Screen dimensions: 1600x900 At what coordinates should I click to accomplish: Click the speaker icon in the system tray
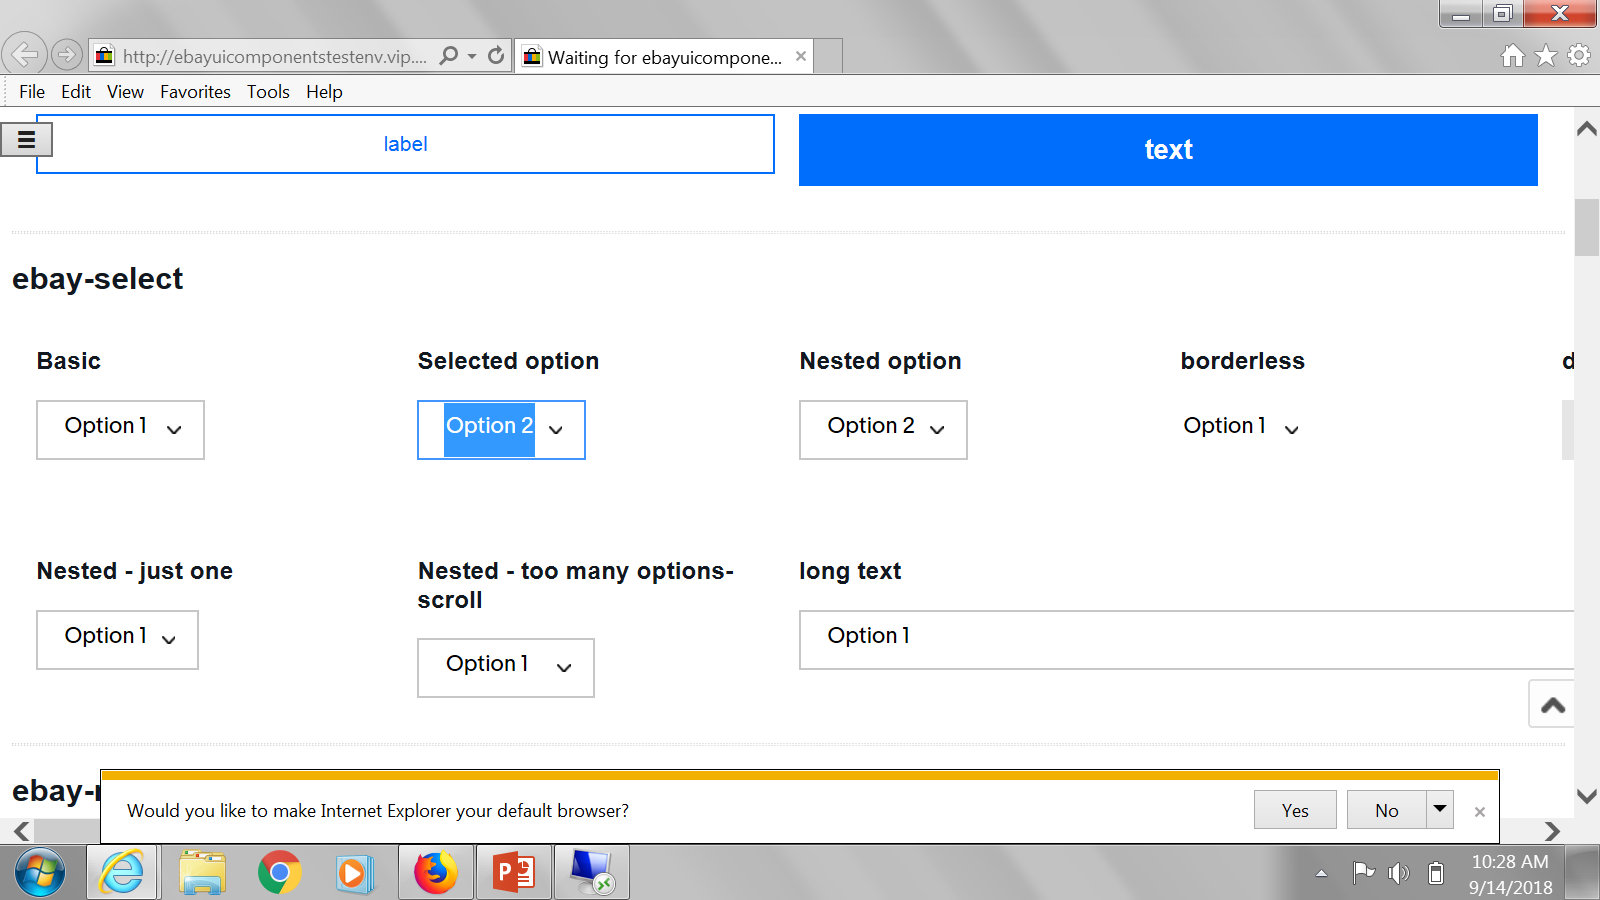point(1399,871)
